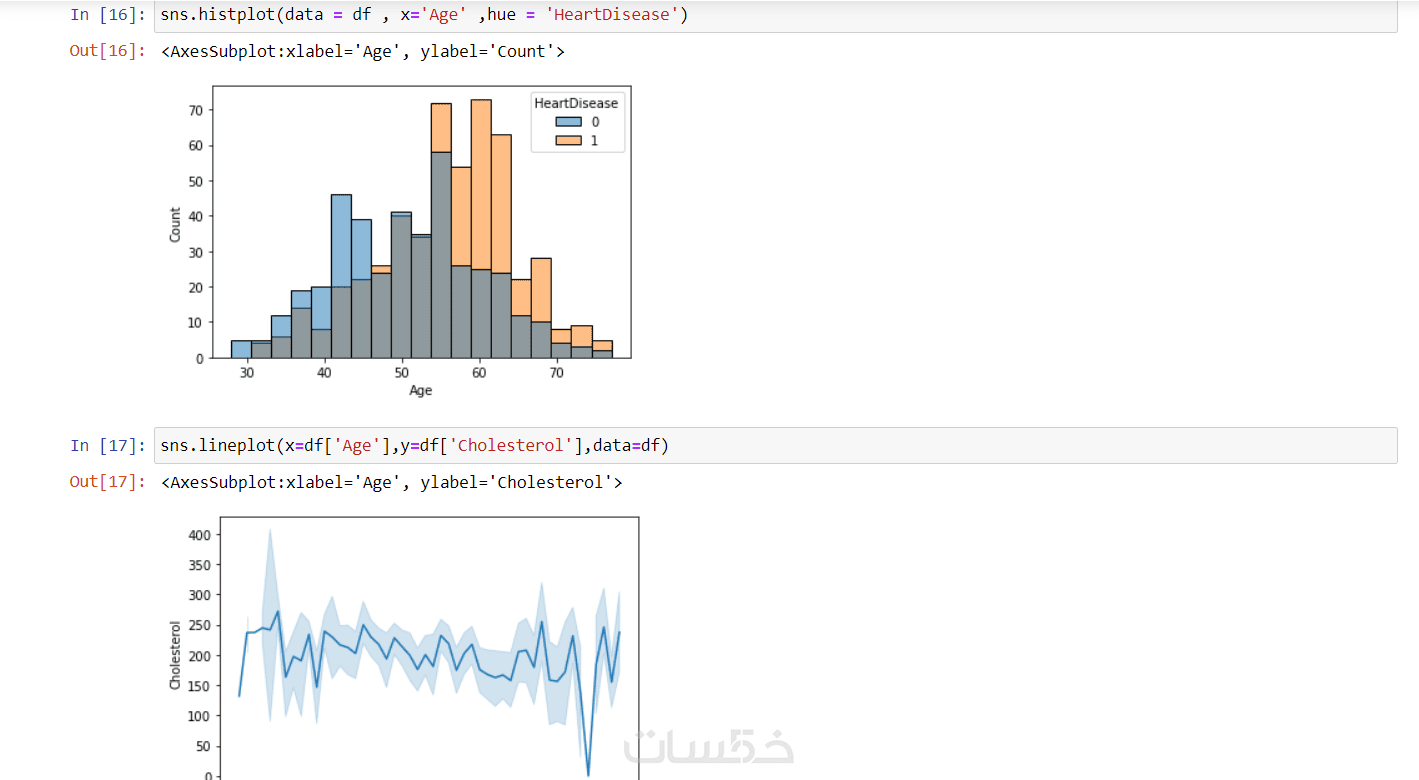Select the In [16] prompt label
Screen dimensions: 1419x780
click(108, 16)
